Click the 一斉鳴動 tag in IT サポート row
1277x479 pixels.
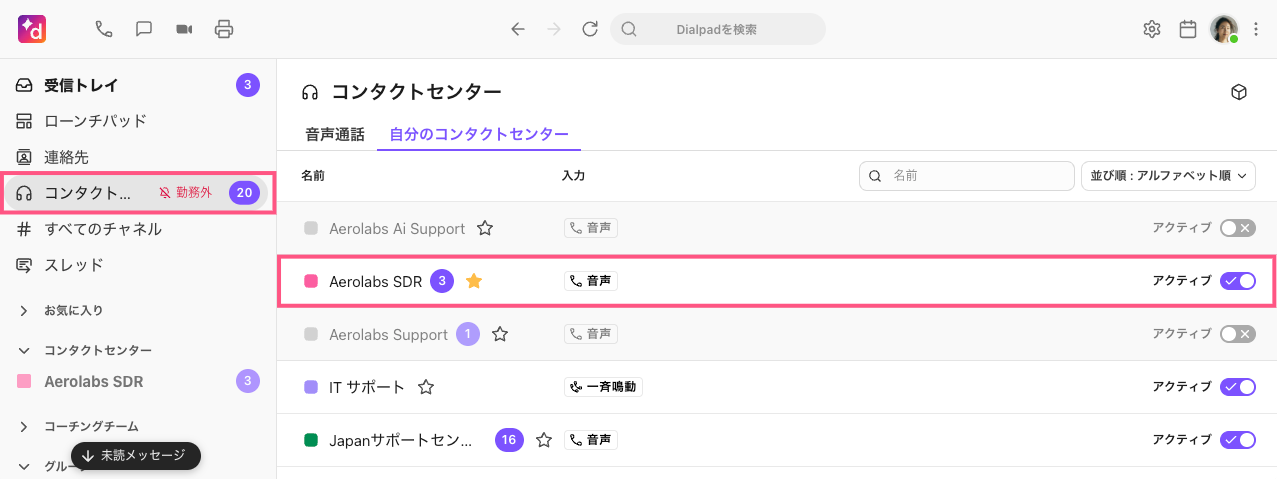[603, 386]
